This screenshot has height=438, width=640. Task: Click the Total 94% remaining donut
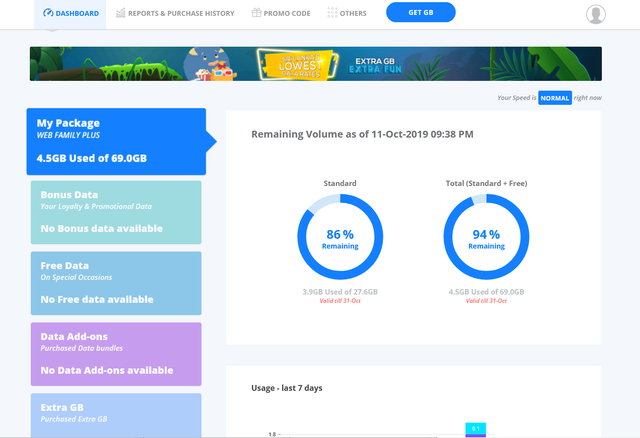[486, 237]
